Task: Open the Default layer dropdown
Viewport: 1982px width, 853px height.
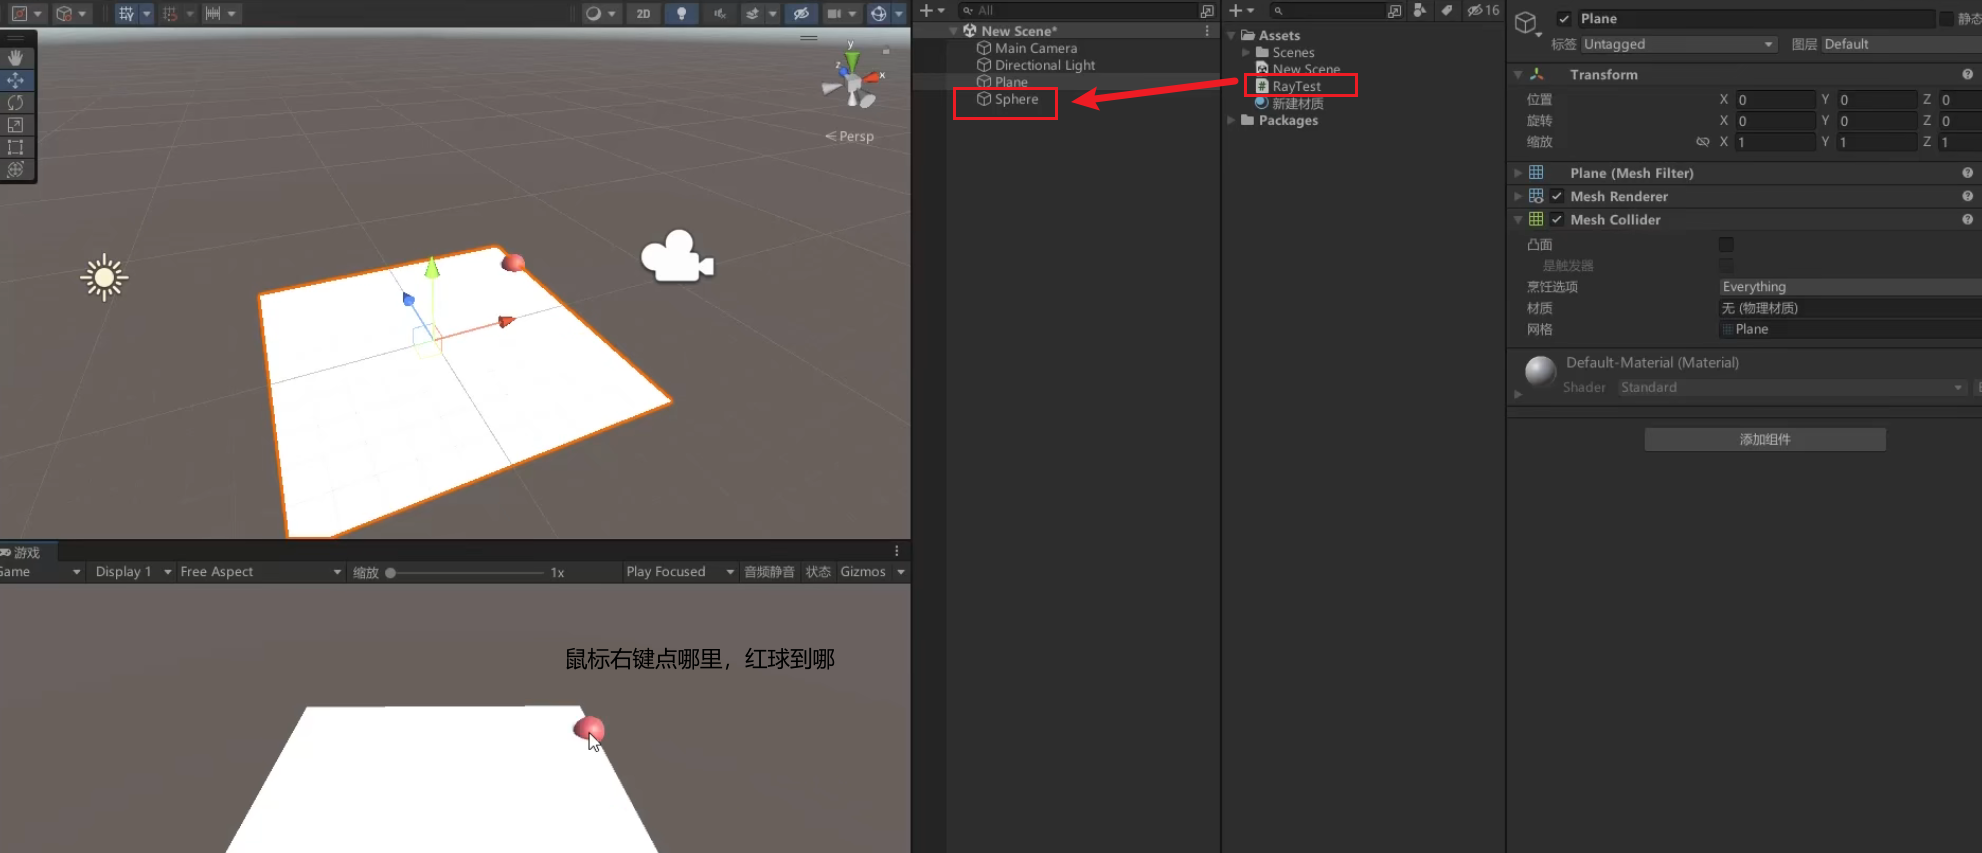Action: pyautogui.click(x=1901, y=44)
